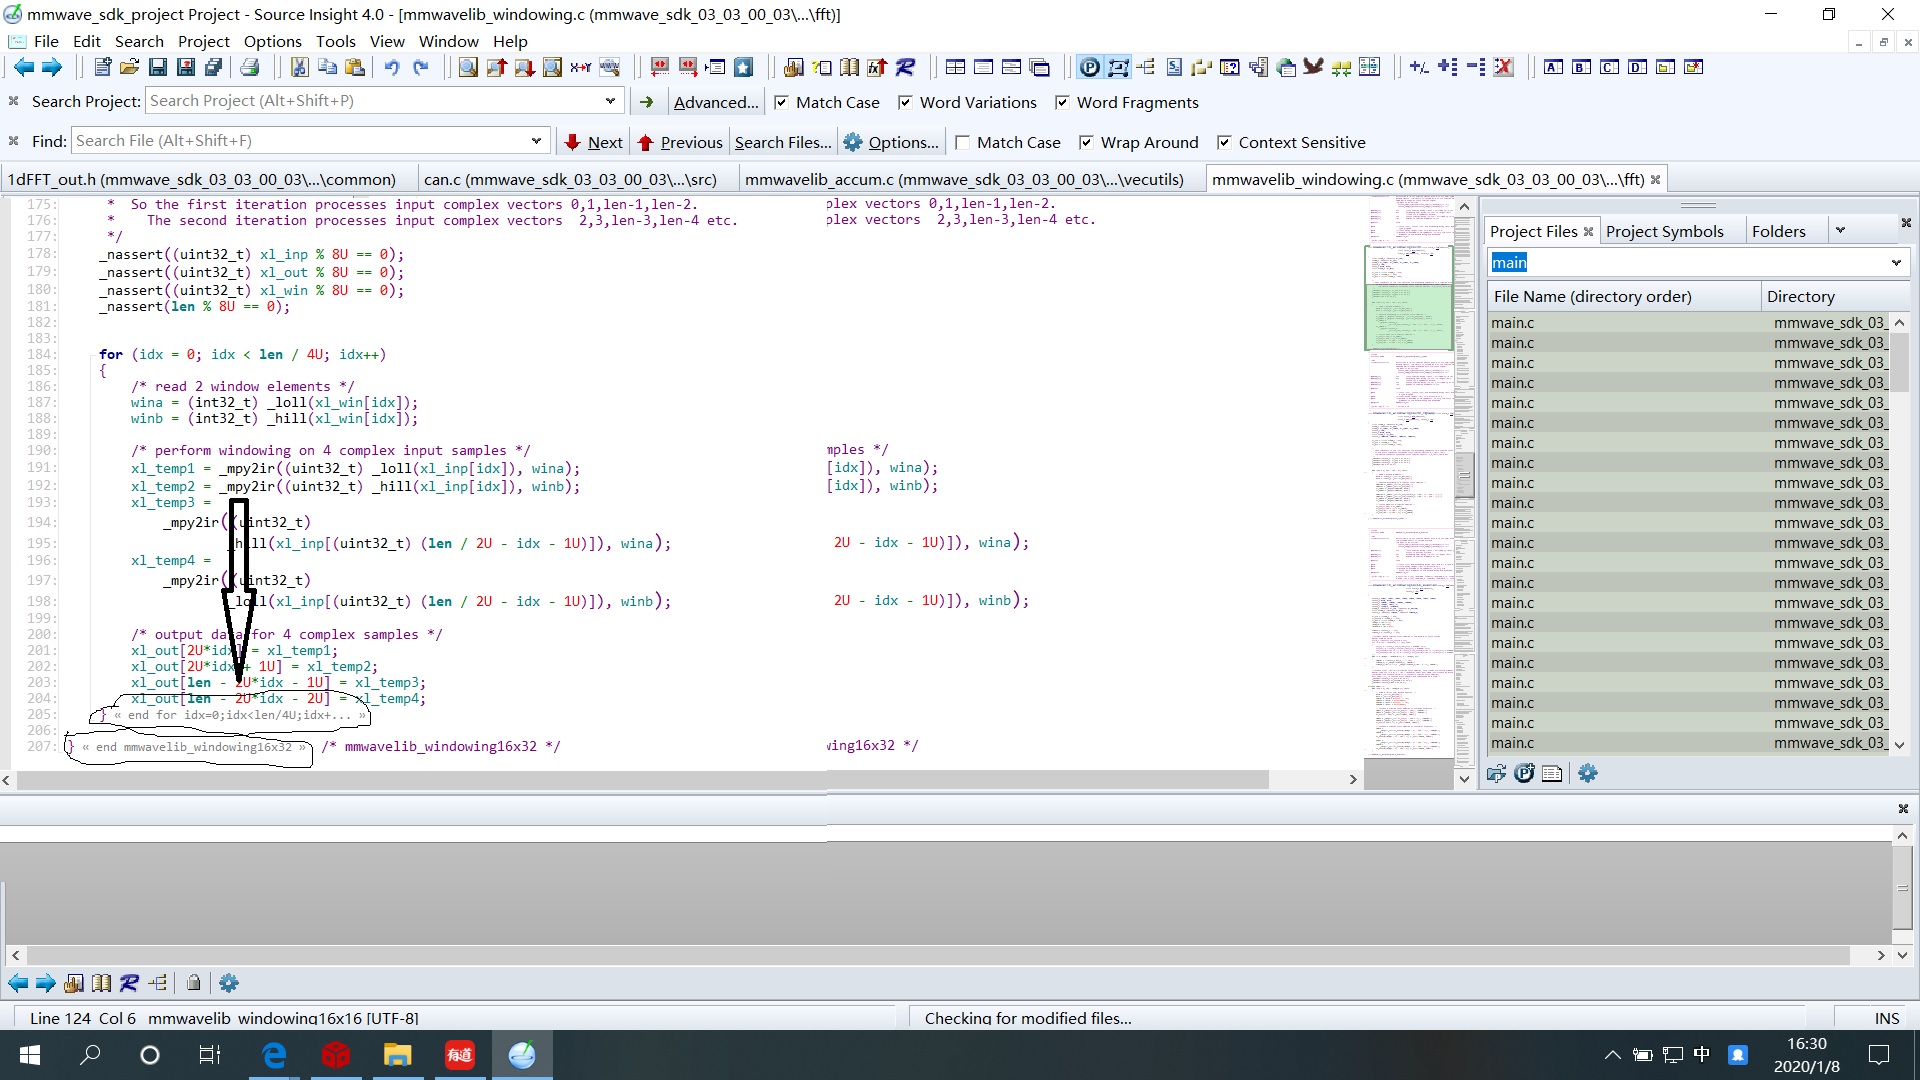
Task: Toggle the Wrap Around checkbox
Action: click(1086, 142)
